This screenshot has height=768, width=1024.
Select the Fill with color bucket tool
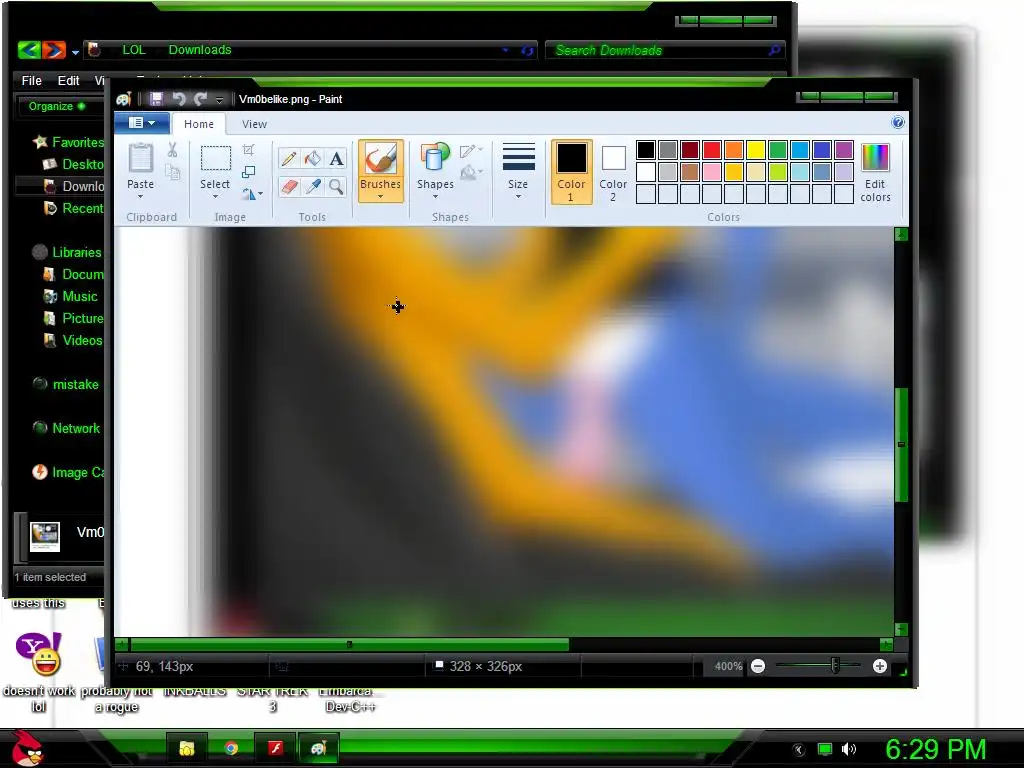tap(313, 159)
